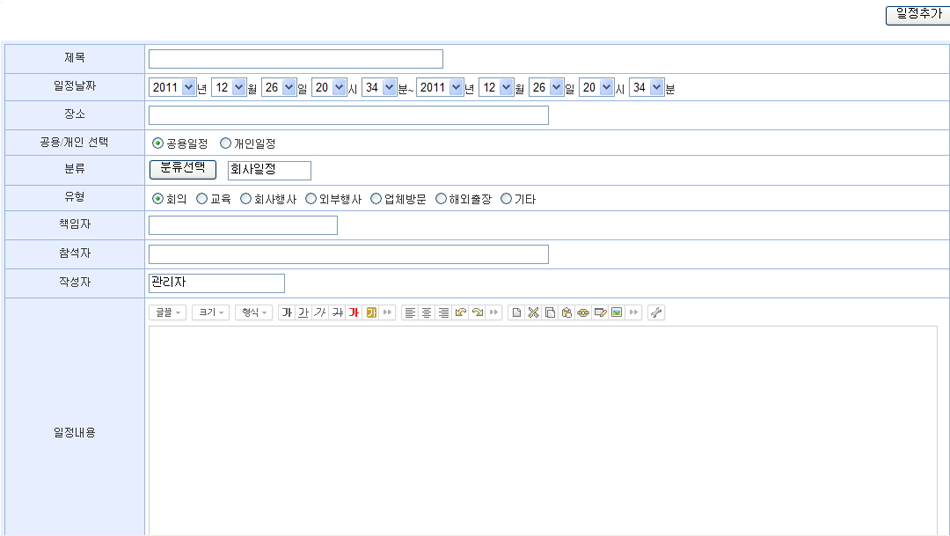
Task: Open 글꼴 font dropdown in editor
Action: point(167,313)
